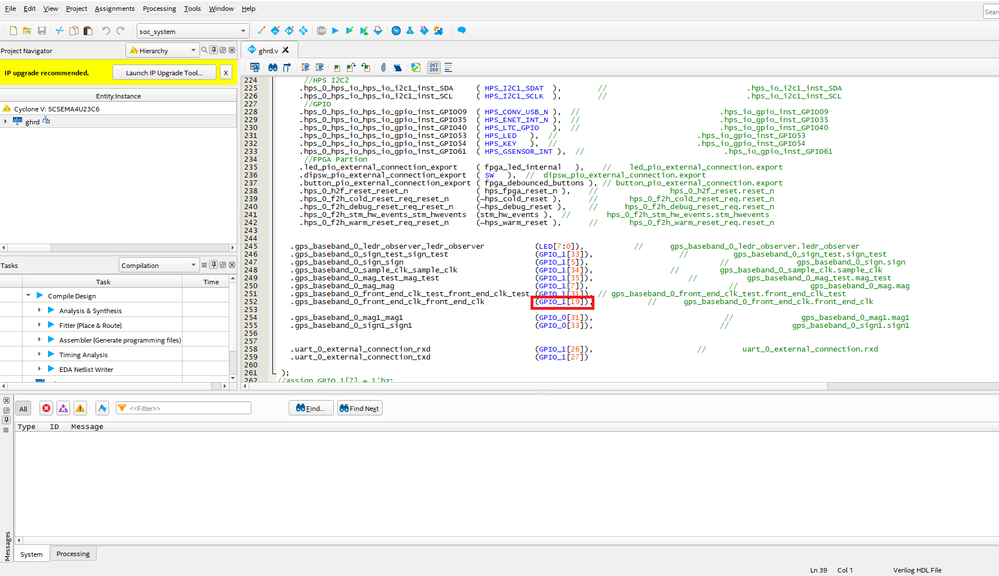Toggle line numbers display in editor toolbar
Viewport: 999px width, 576px height.
tap(433, 67)
